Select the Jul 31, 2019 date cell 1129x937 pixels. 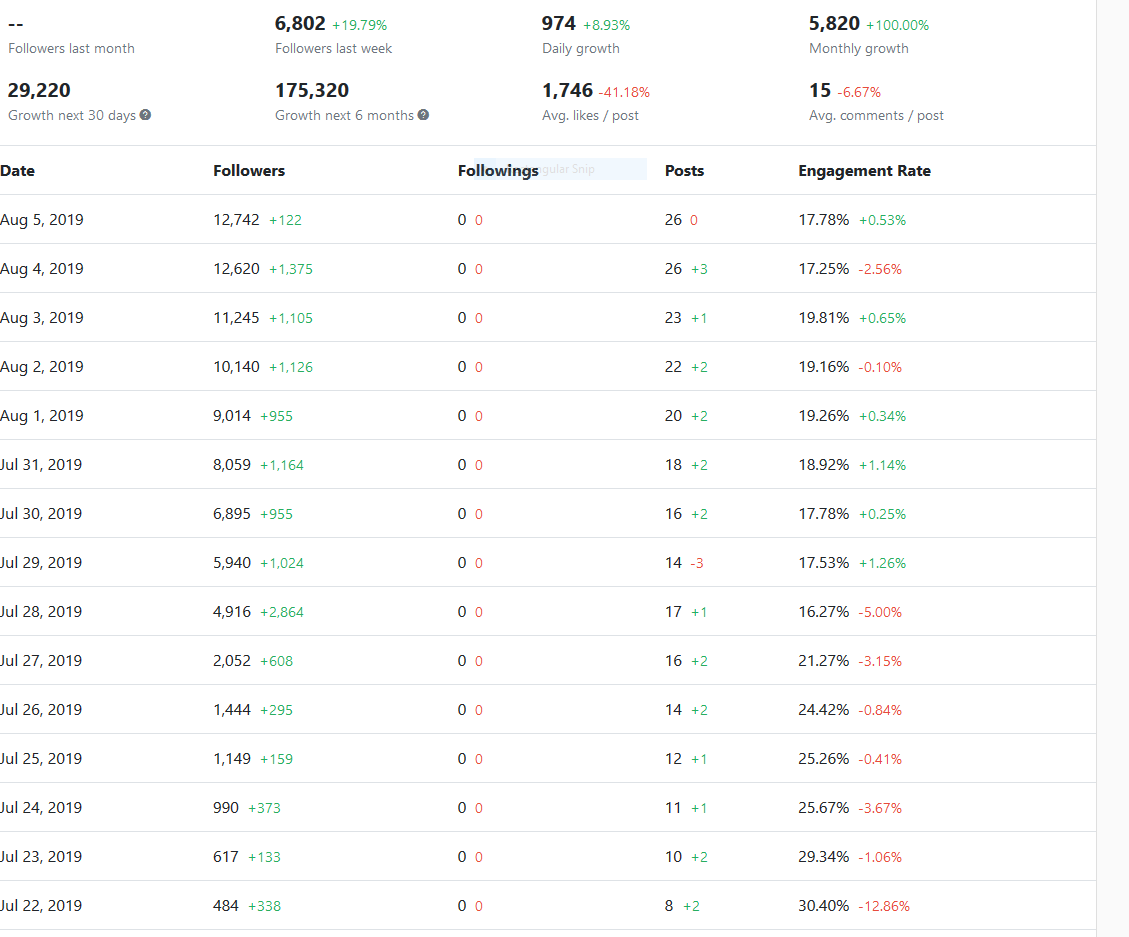pos(41,465)
